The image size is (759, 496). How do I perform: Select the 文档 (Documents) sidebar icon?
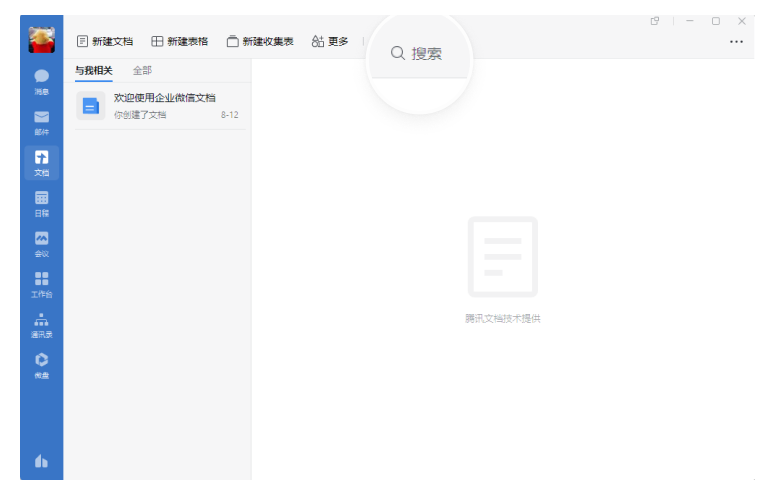[x=41, y=162]
